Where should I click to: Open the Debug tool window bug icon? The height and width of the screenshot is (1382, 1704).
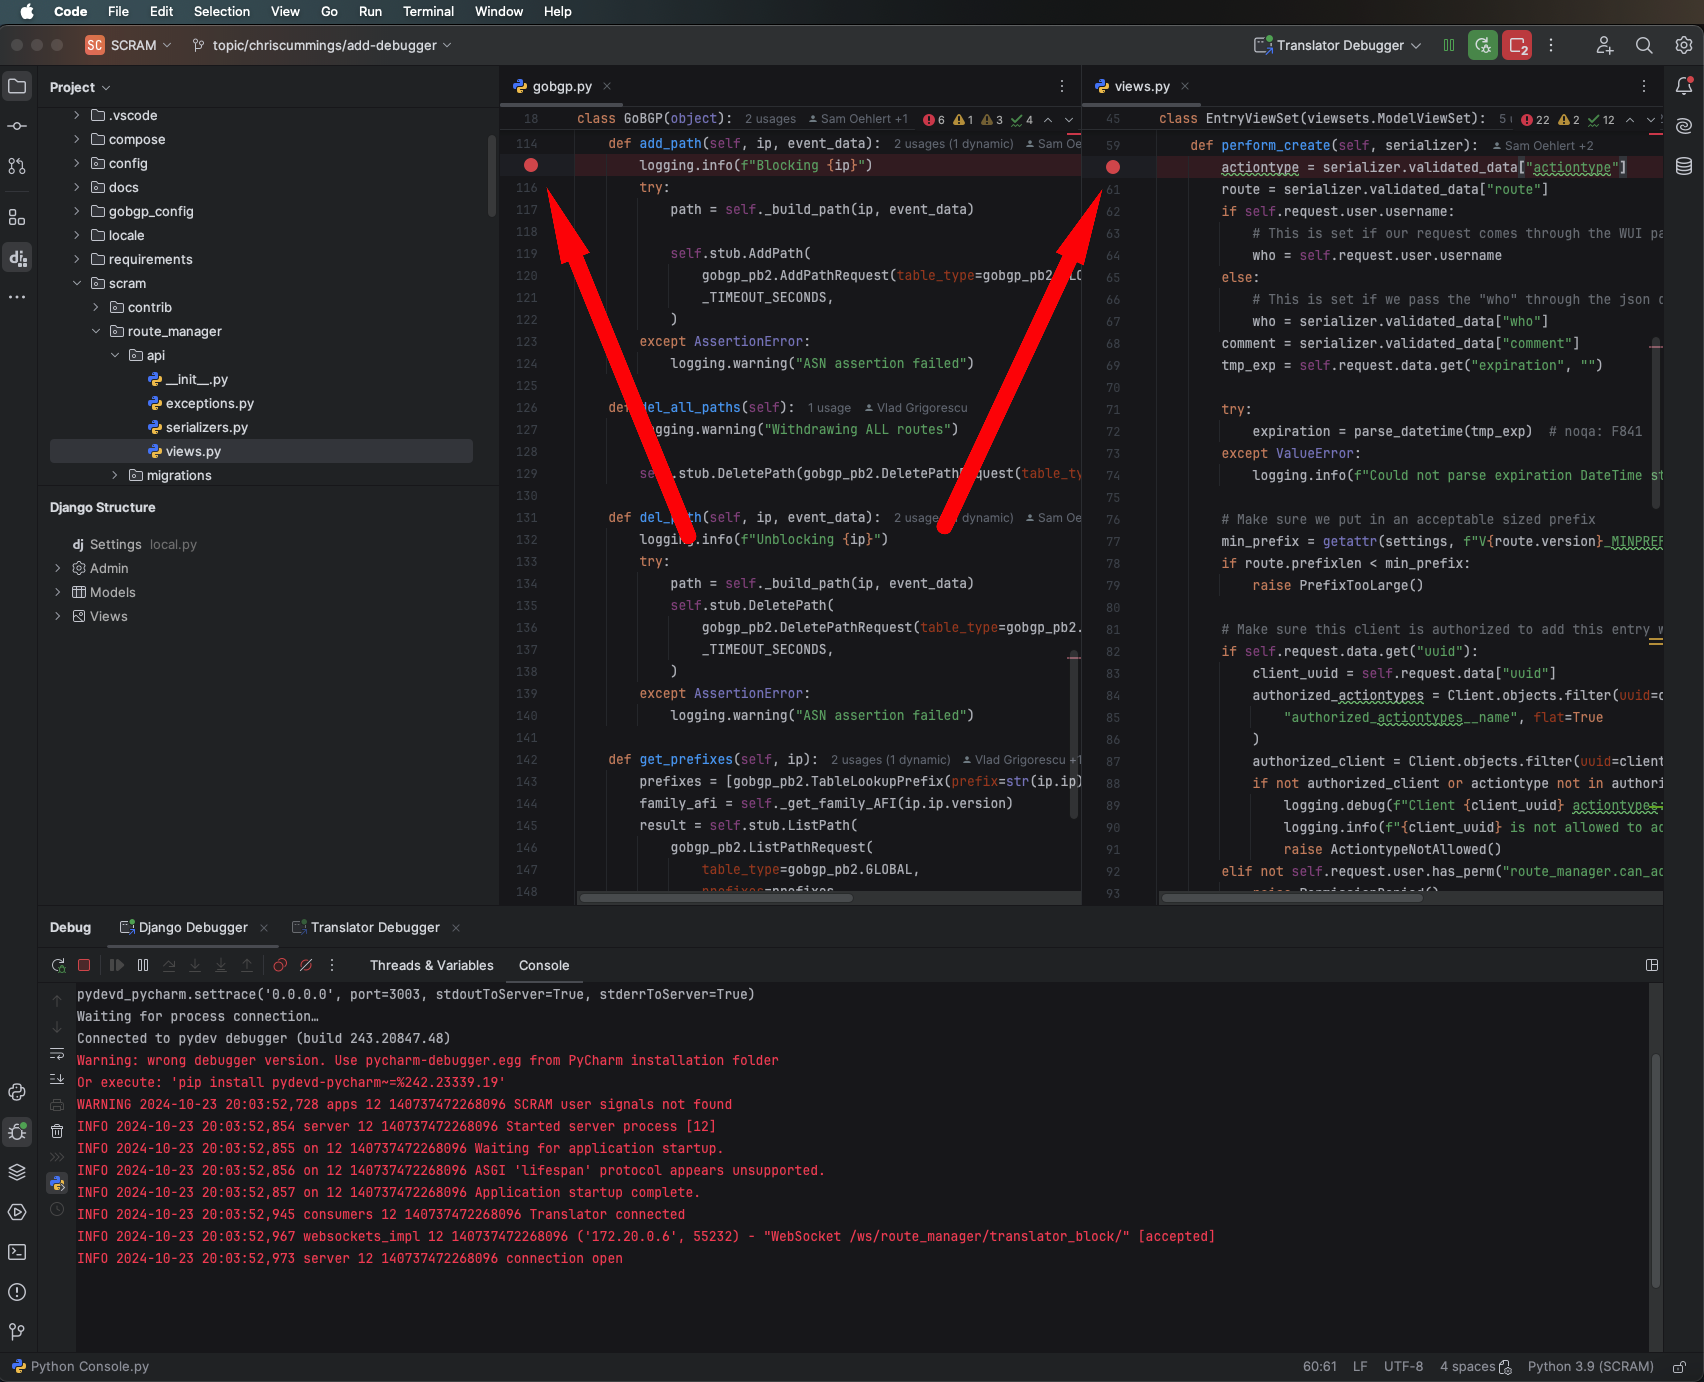[x=17, y=1132]
